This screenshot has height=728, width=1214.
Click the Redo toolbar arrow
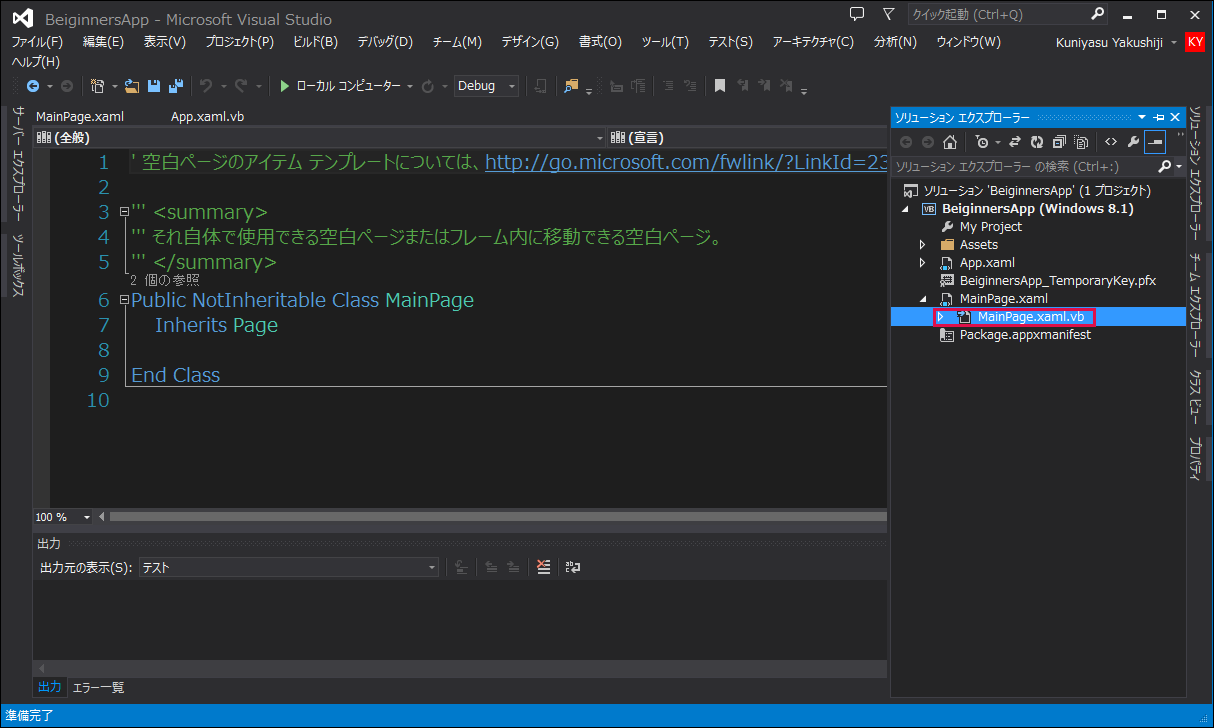click(x=241, y=86)
